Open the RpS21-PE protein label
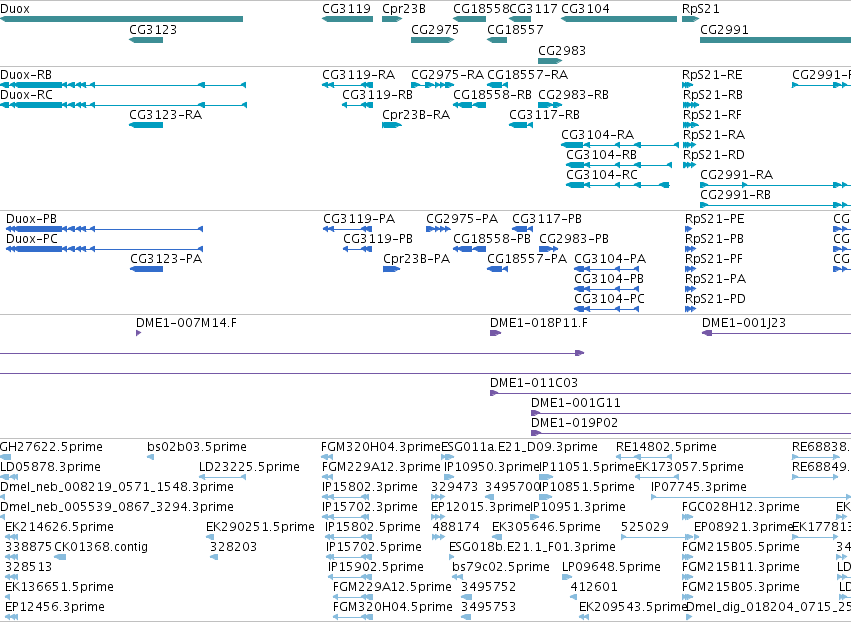851x622 pixels. [715, 219]
